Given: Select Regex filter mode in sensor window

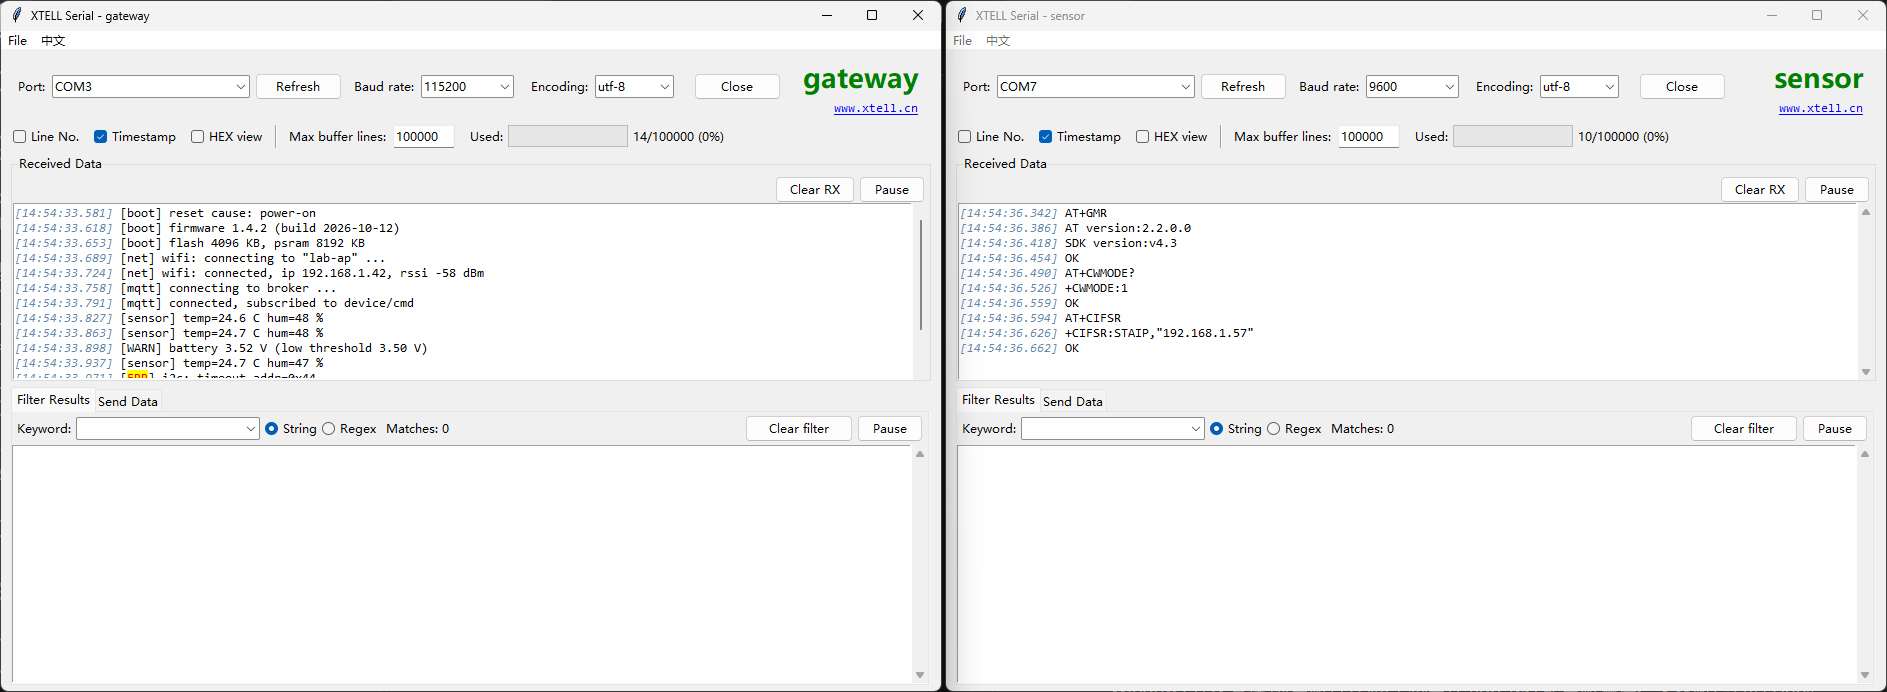Looking at the screenshot, I should coord(1273,429).
